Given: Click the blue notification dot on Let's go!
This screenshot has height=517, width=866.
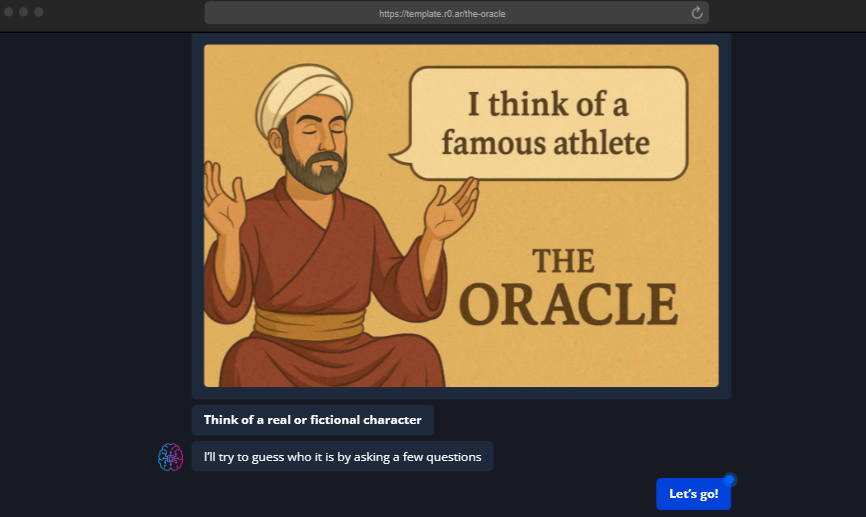Looking at the screenshot, I should tap(730, 480).
